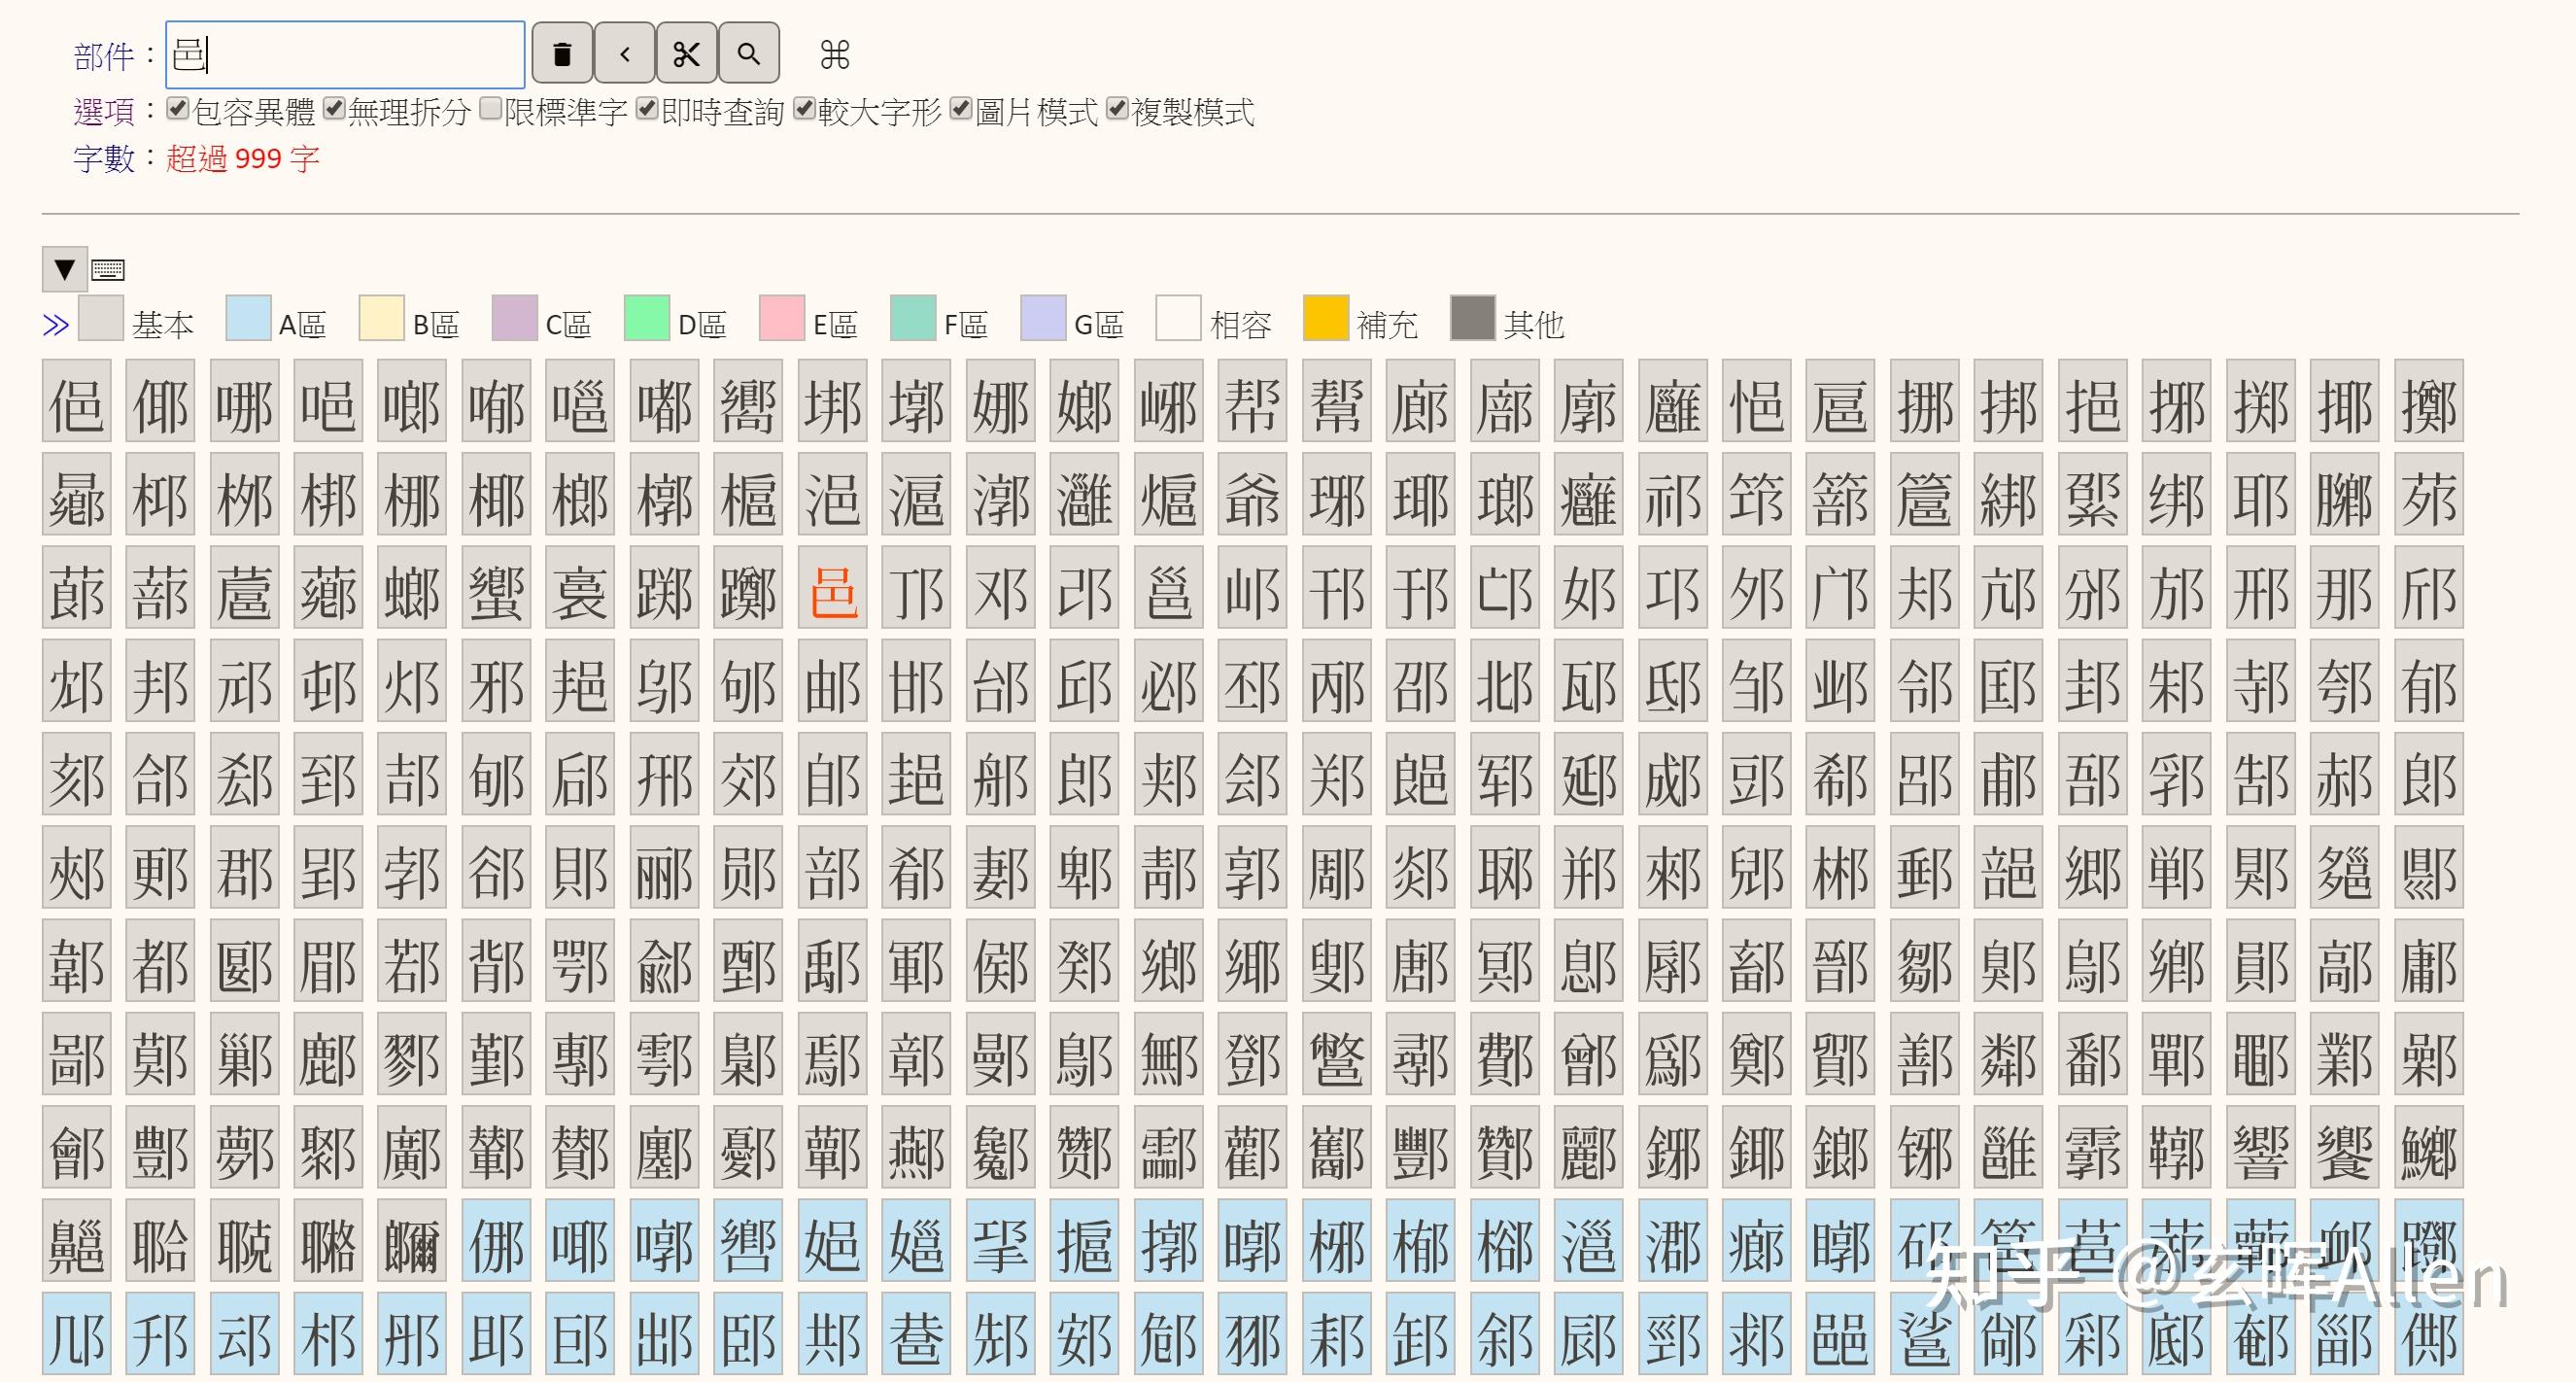This screenshot has width=2576, height=1382.
Task: Select the 邪 character tile
Action: coord(497,681)
